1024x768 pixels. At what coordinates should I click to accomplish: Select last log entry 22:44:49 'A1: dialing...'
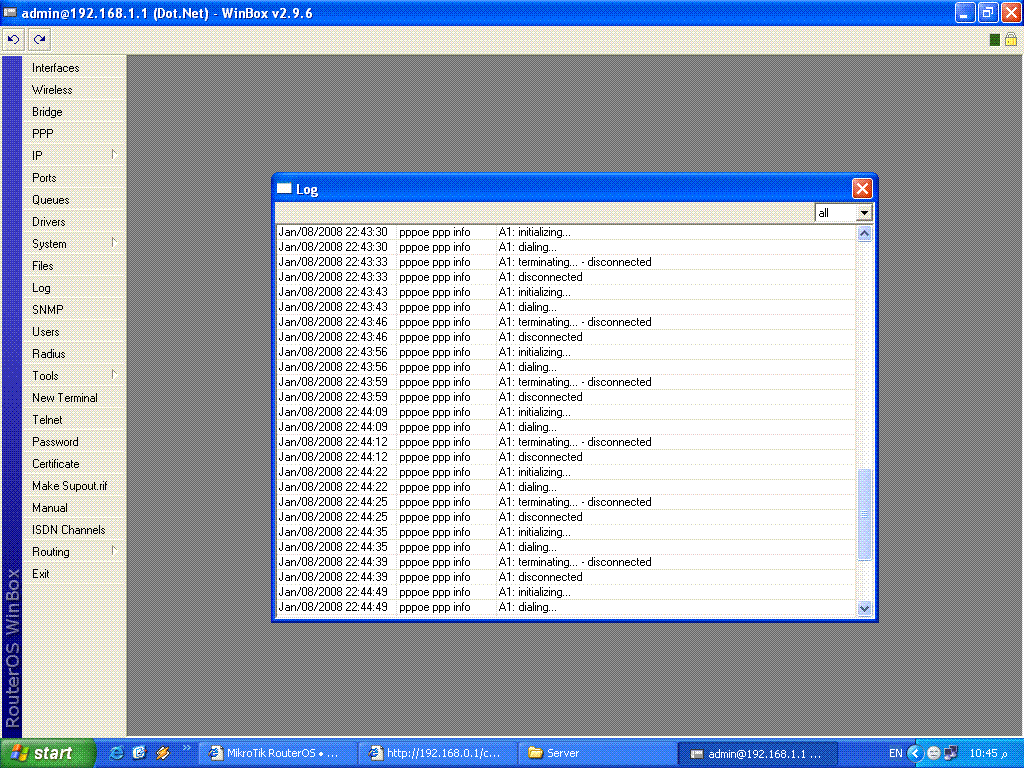coord(566,607)
